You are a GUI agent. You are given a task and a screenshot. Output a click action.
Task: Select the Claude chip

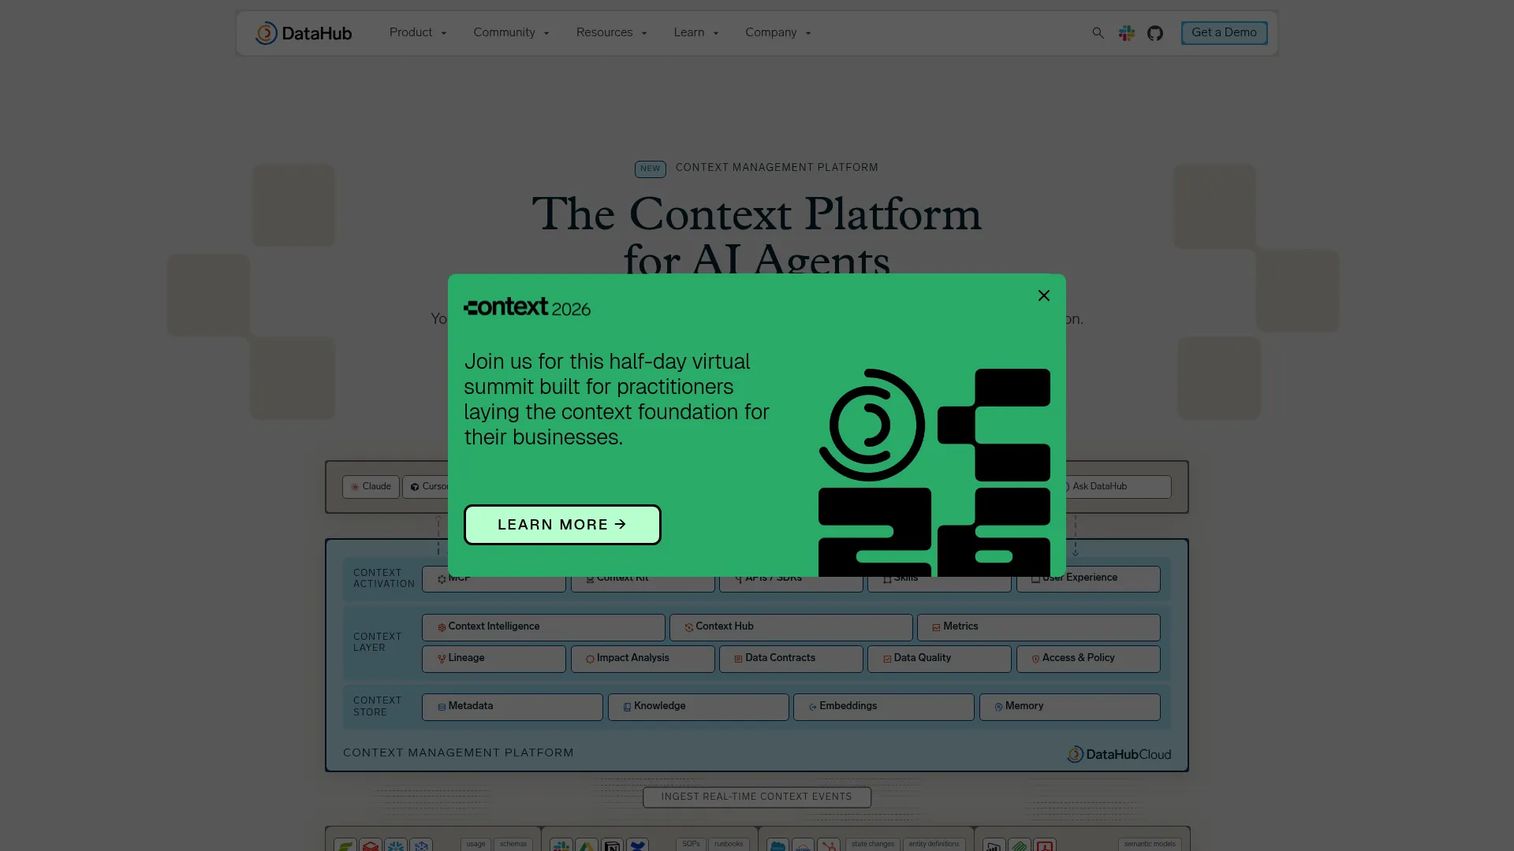click(x=371, y=487)
